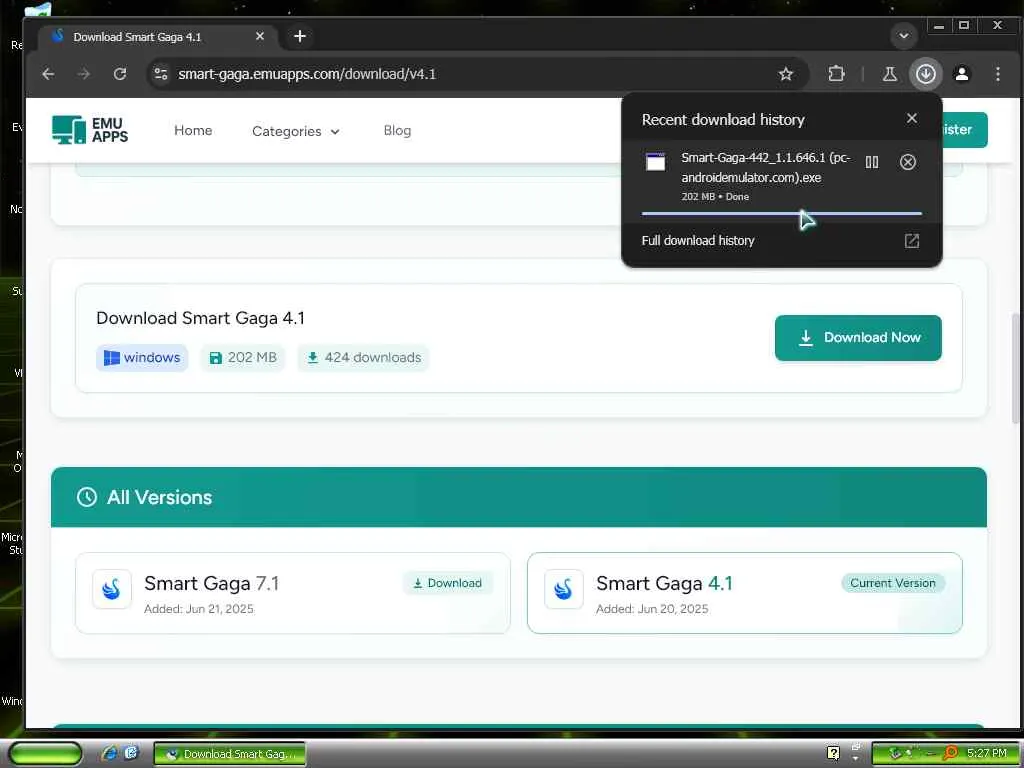Cancel the Smart-Gaga exe download
The image size is (1024, 768).
tap(908, 162)
